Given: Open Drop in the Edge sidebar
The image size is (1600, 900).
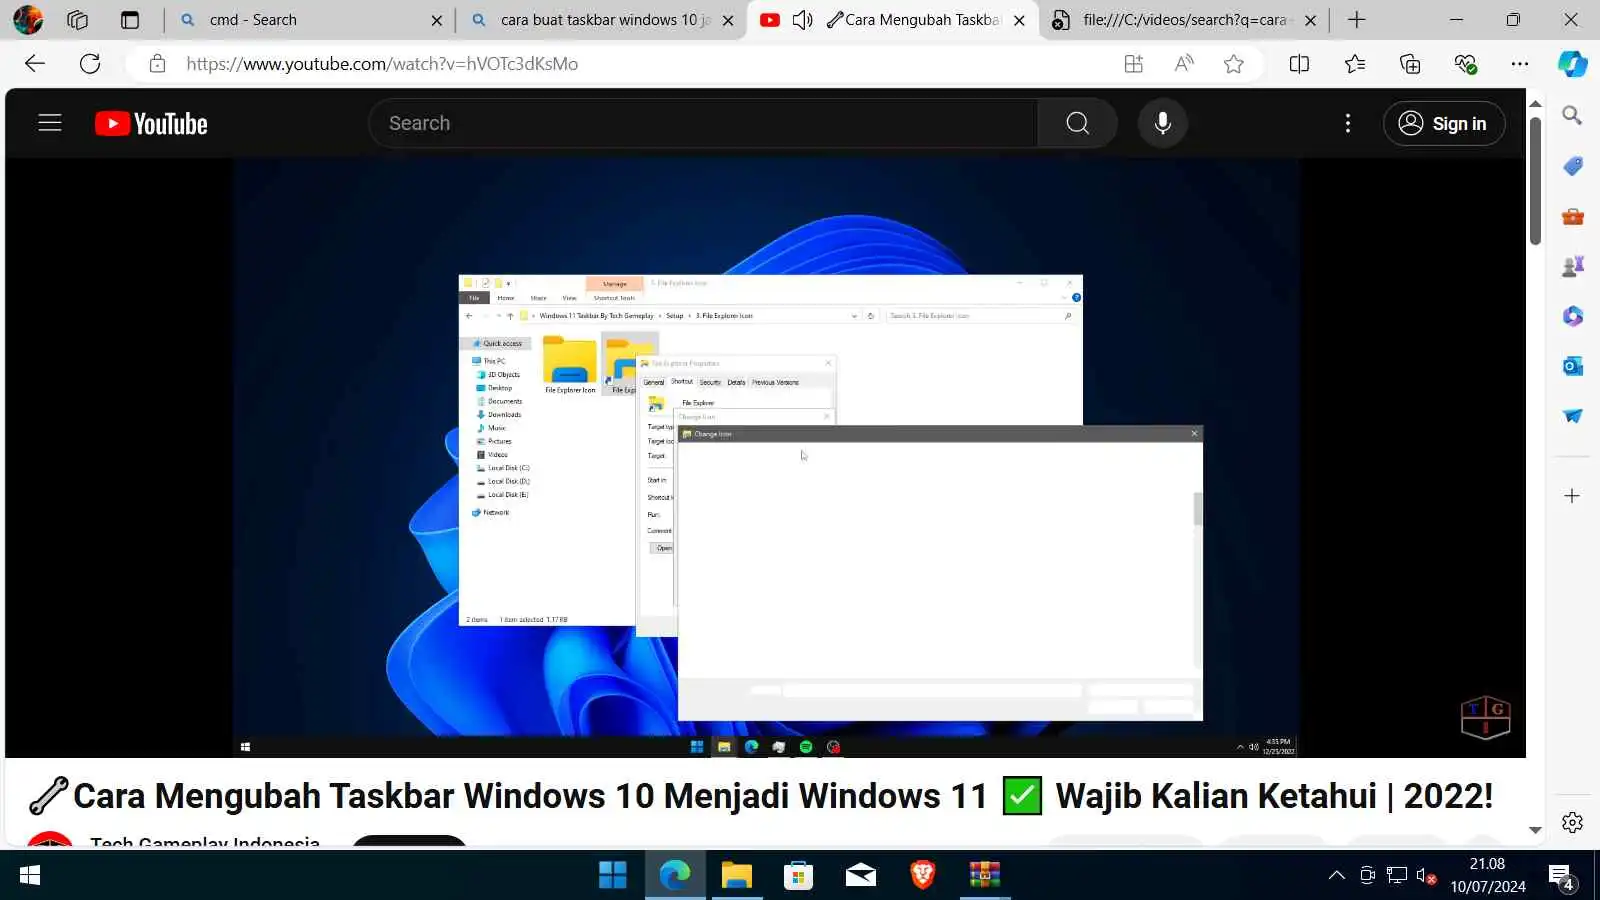Looking at the screenshot, I should pyautogui.click(x=1572, y=416).
